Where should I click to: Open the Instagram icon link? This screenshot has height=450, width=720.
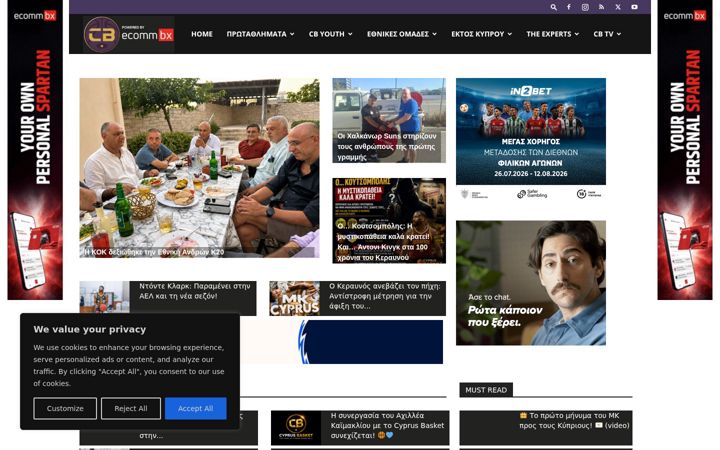[x=585, y=7]
